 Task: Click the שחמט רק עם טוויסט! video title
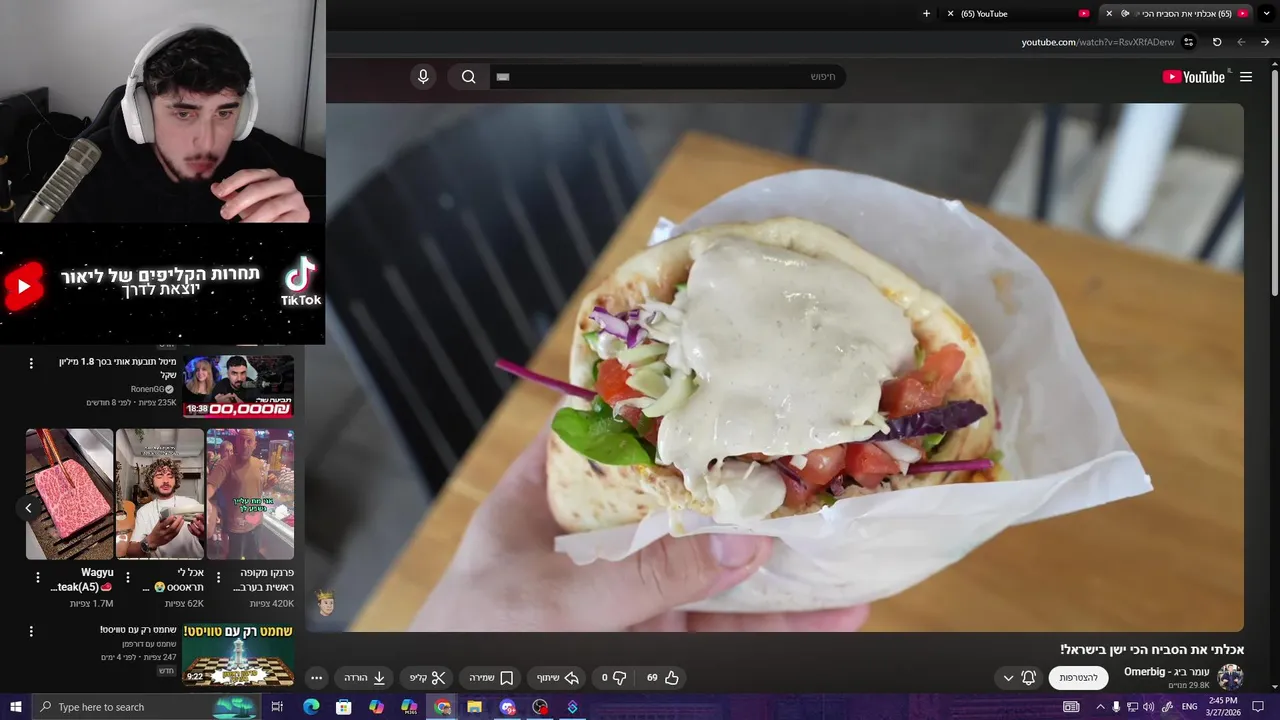click(138, 630)
